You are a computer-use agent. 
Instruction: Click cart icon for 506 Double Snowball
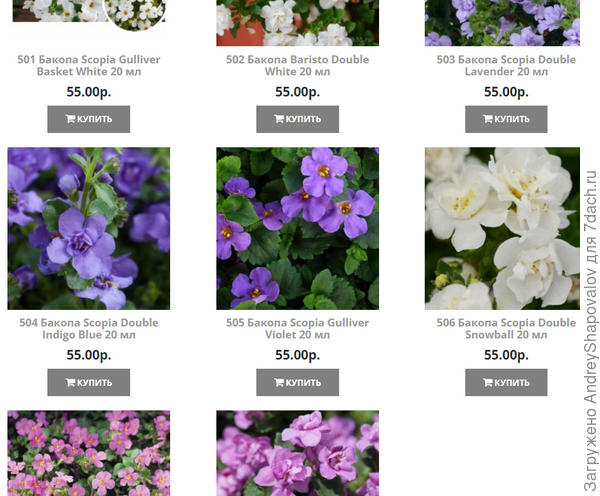pyautogui.click(x=488, y=382)
